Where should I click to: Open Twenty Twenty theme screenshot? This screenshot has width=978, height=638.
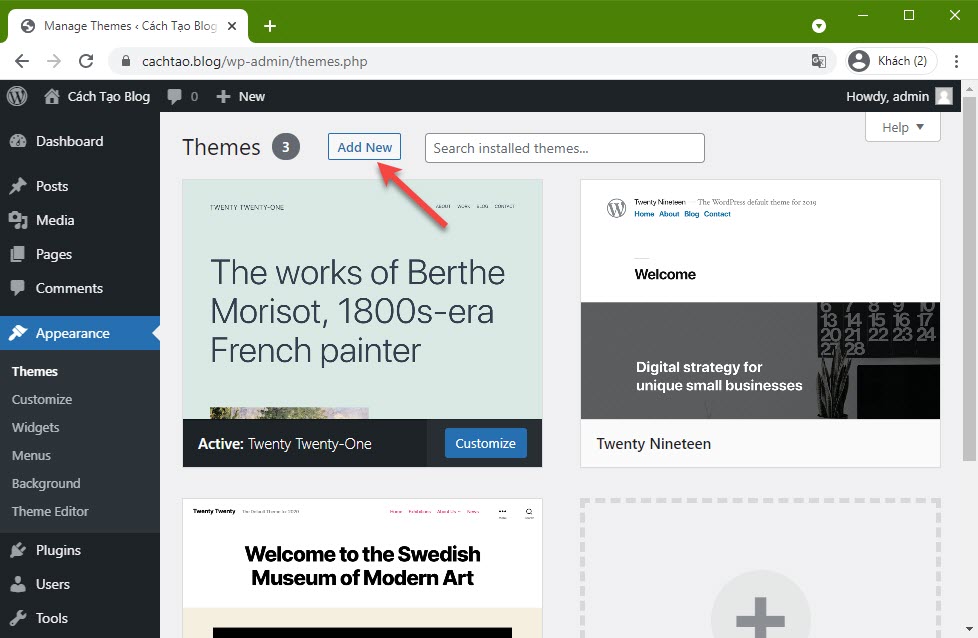[362, 568]
